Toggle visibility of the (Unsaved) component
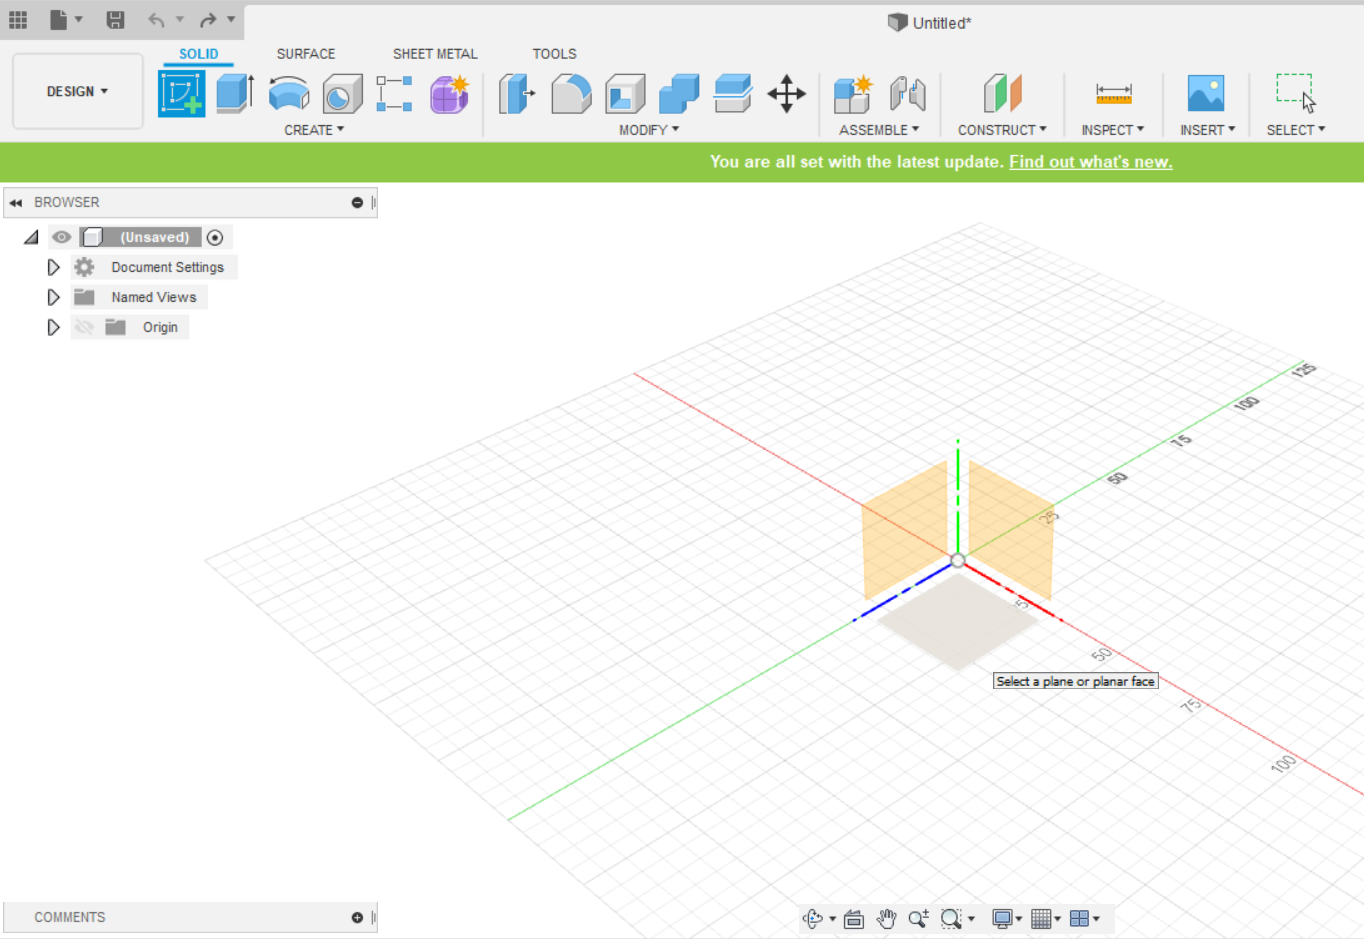 click(x=62, y=238)
